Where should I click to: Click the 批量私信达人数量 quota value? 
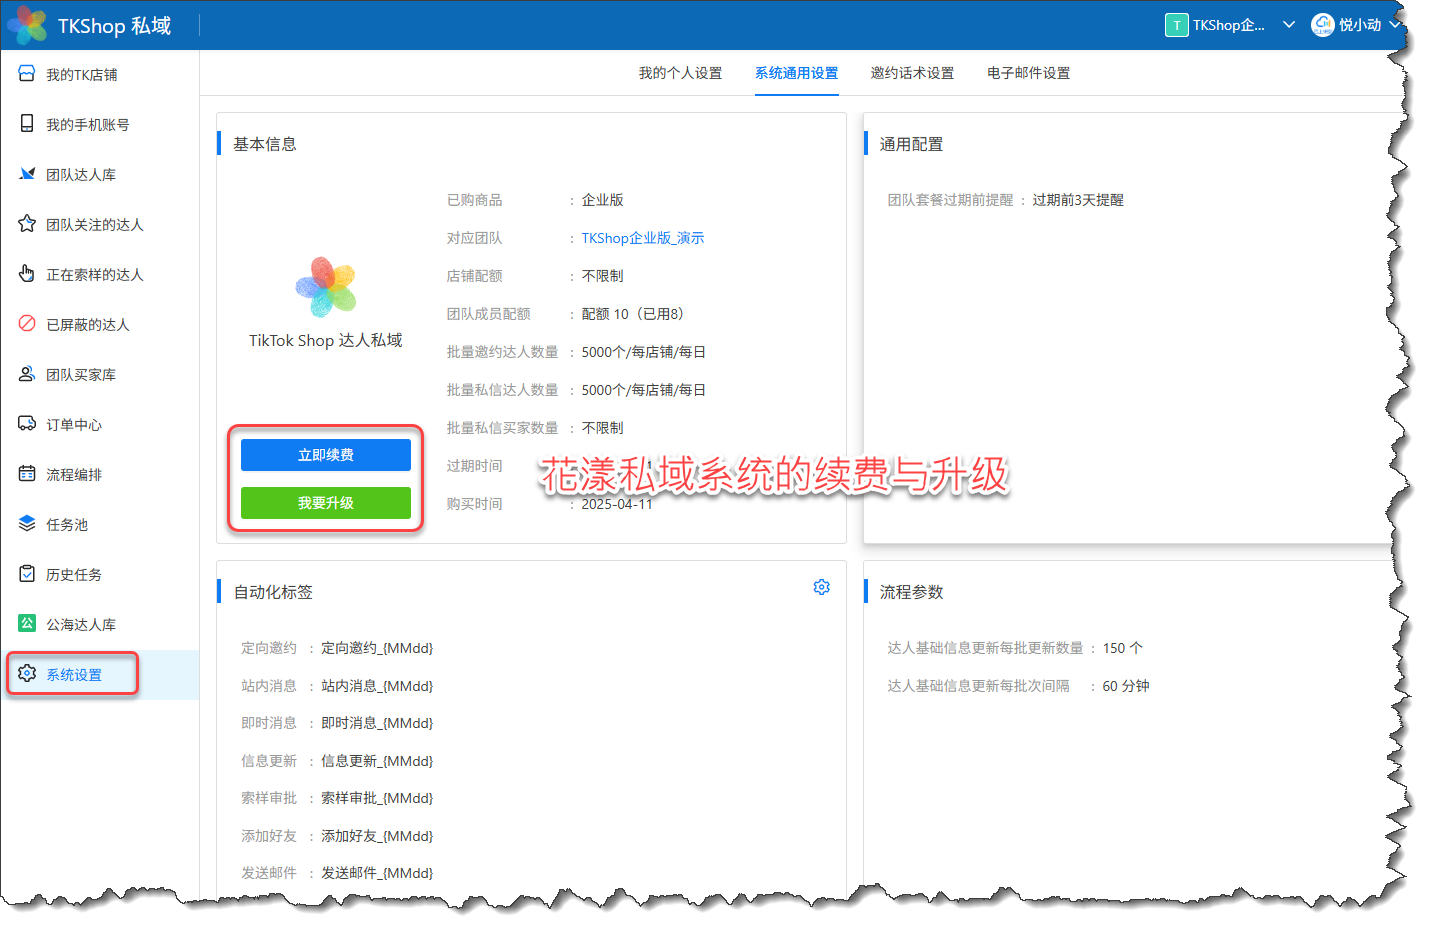(644, 390)
